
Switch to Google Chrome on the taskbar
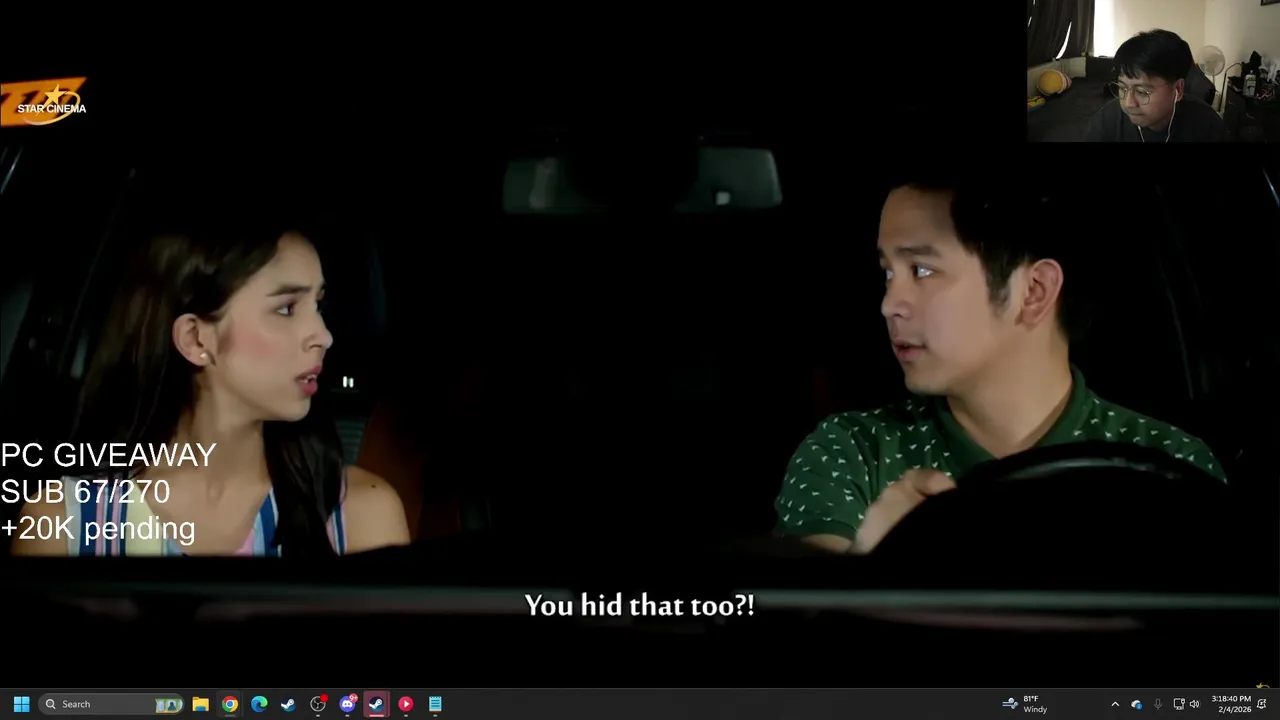(230, 704)
